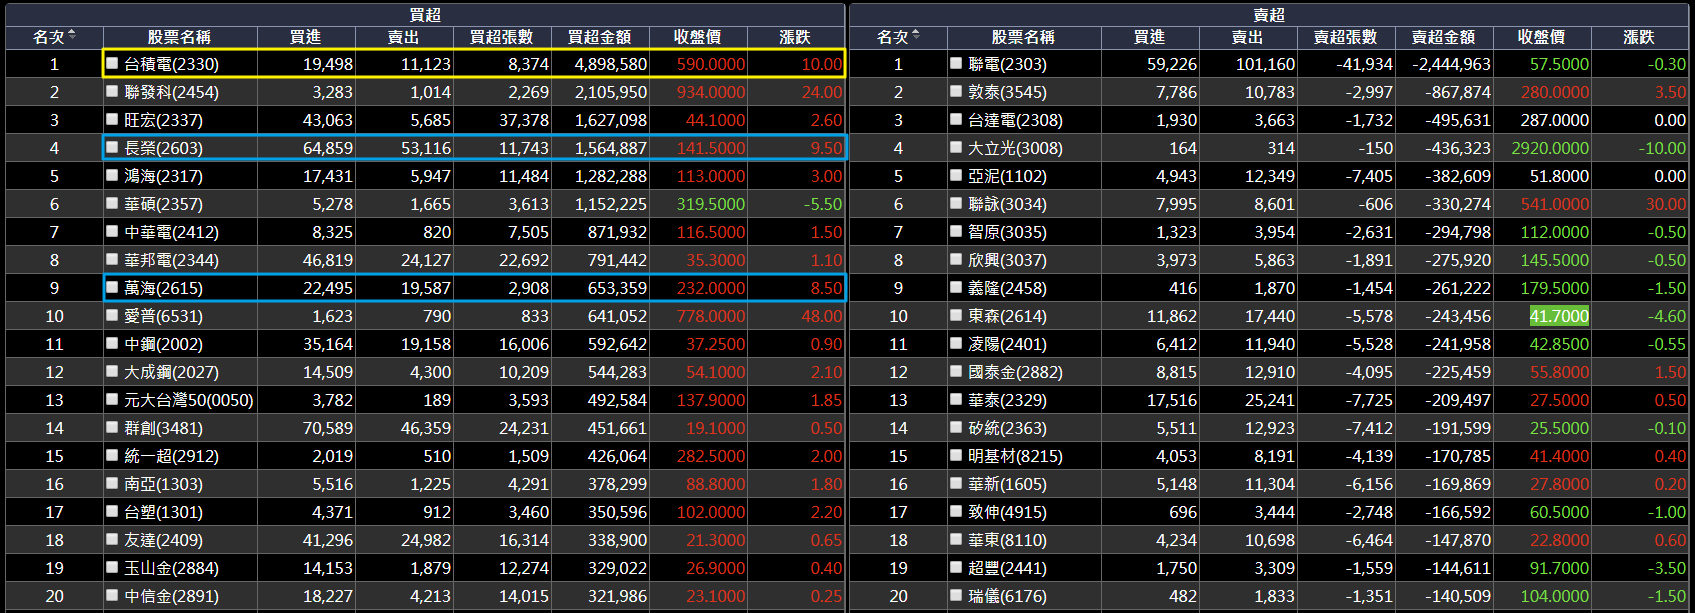The image size is (1695, 613).
Task: Open stock 大成鋼(2027)
Action: [171, 372]
